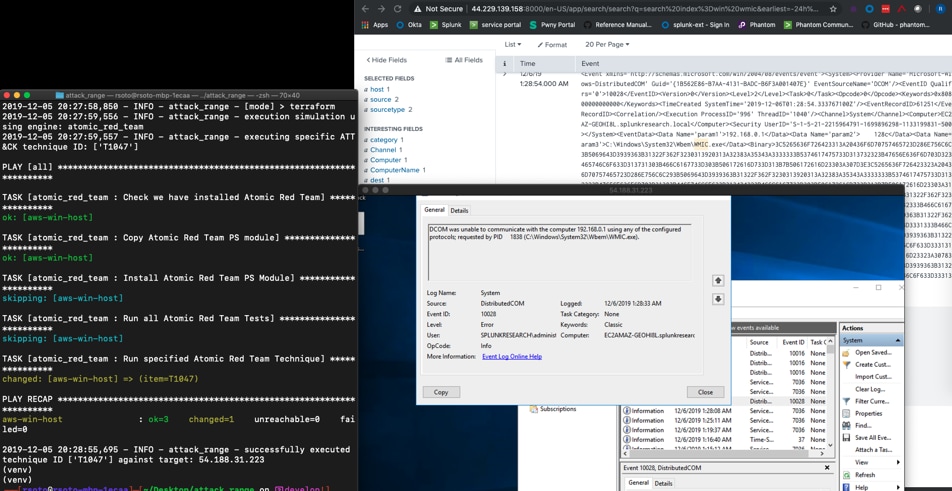The height and width of the screenshot is (491, 952).
Task: Click the Time column header
Action: point(528,63)
